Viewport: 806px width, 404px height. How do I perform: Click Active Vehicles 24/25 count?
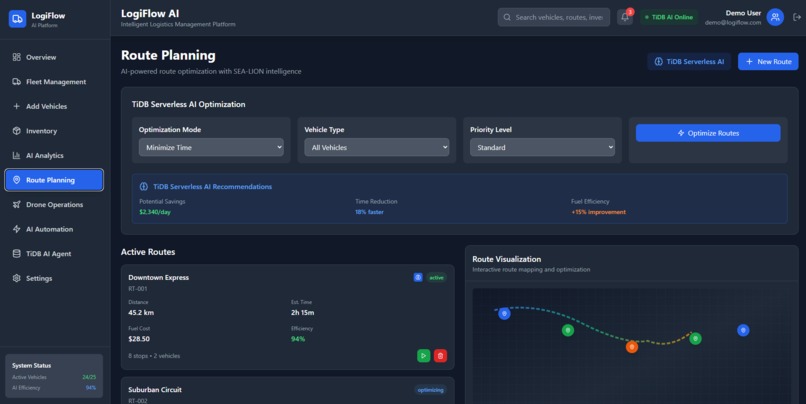tap(89, 377)
